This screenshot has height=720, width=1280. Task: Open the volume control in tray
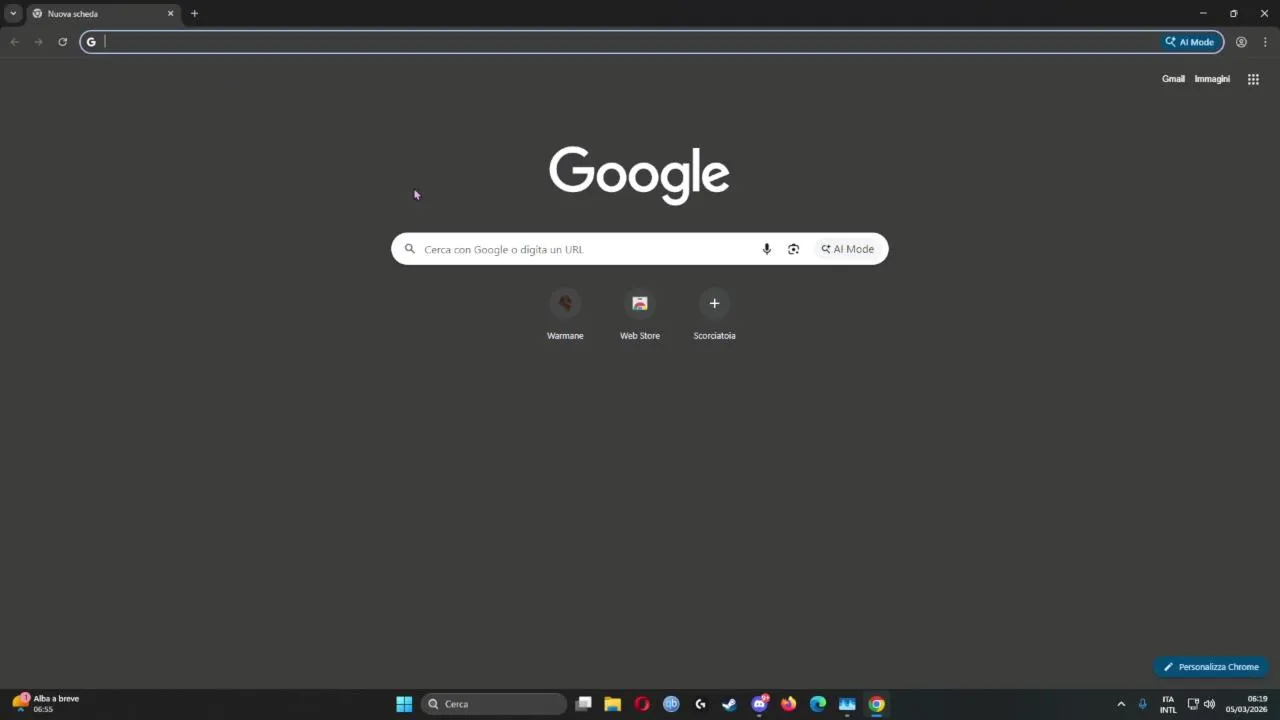(1210, 704)
